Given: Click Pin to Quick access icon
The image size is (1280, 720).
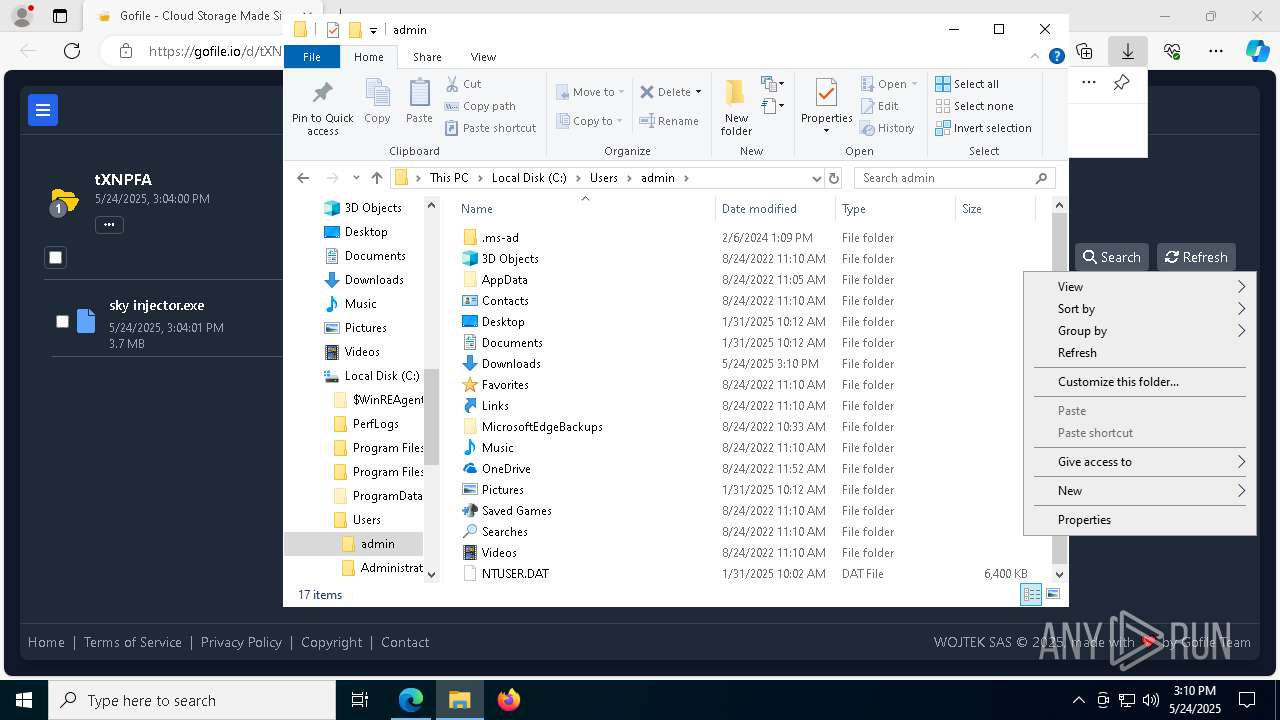Looking at the screenshot, I should point(322,108).
